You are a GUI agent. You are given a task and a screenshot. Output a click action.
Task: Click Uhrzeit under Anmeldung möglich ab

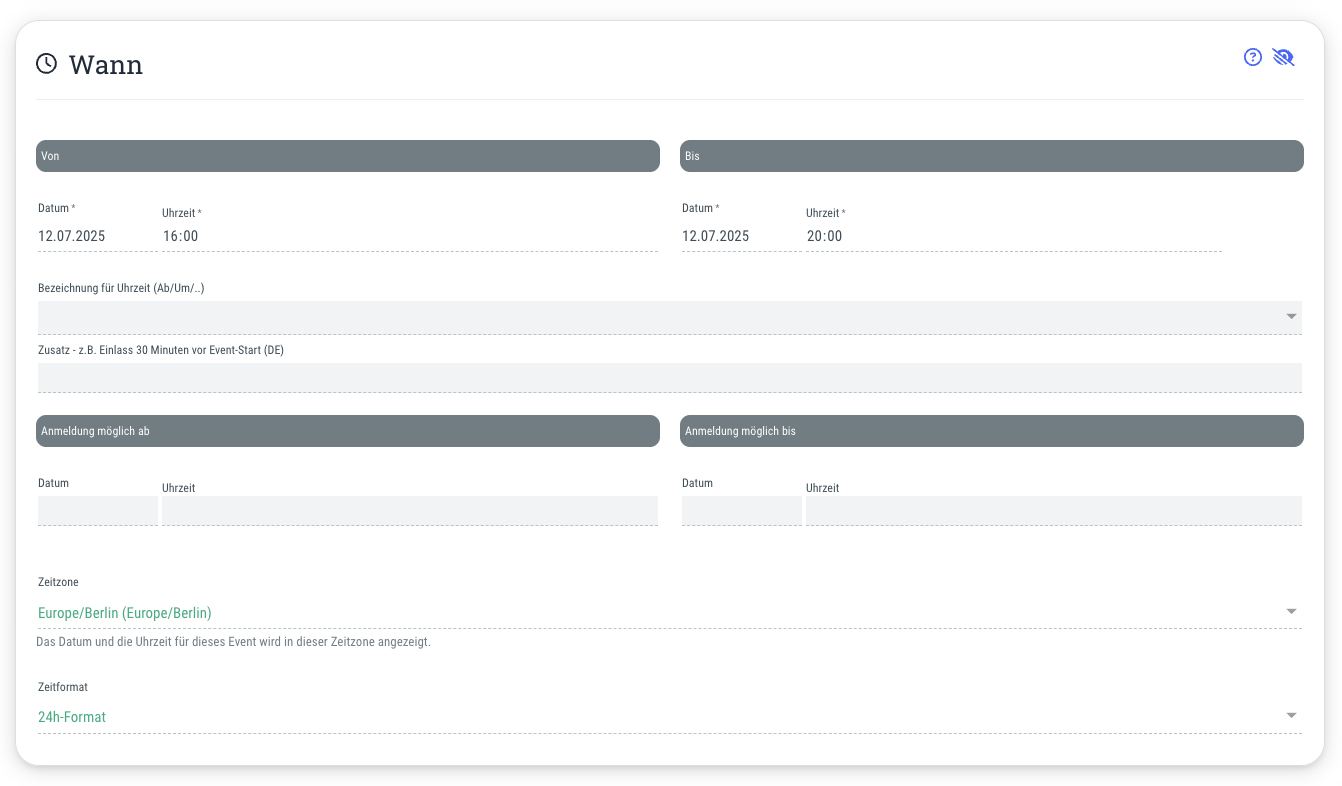410,510
